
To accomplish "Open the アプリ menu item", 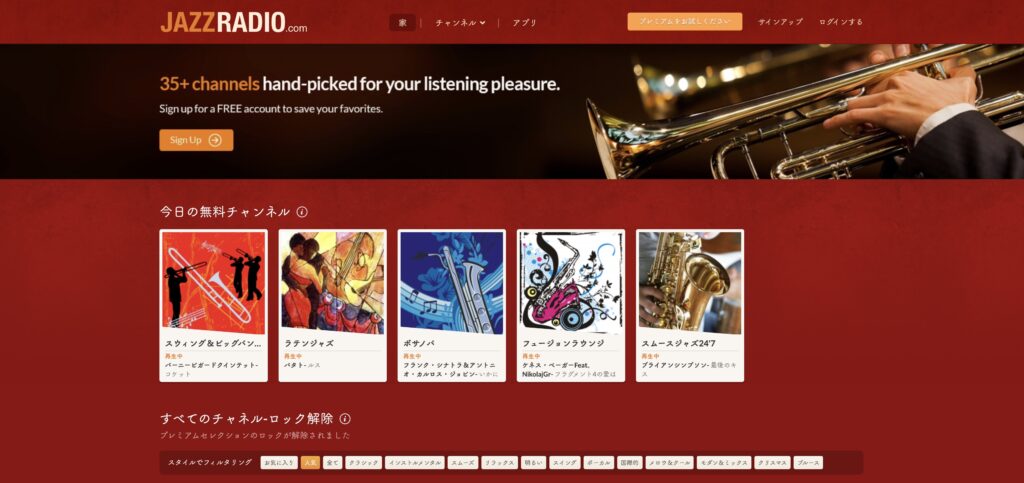I will (x=524, y=22).
